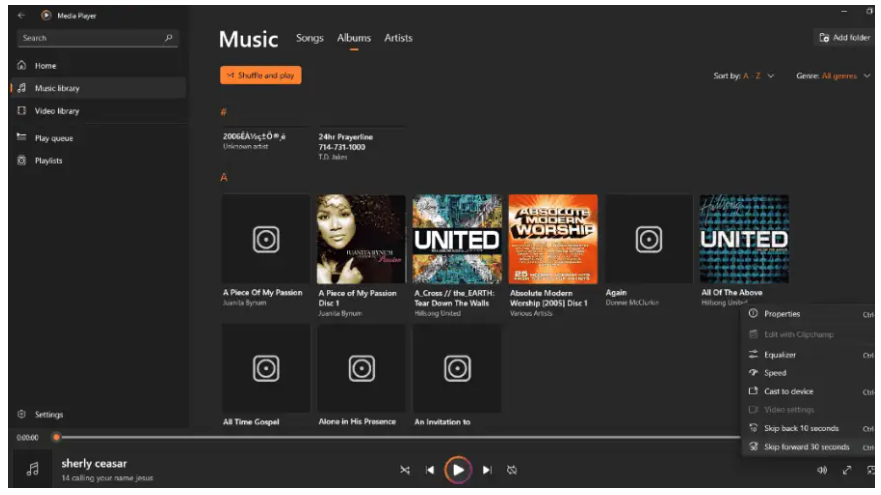Click the 'Donnie McClurkin' artist name
The width and height of the screenshot is (881, 495).
tap(632, 303)
